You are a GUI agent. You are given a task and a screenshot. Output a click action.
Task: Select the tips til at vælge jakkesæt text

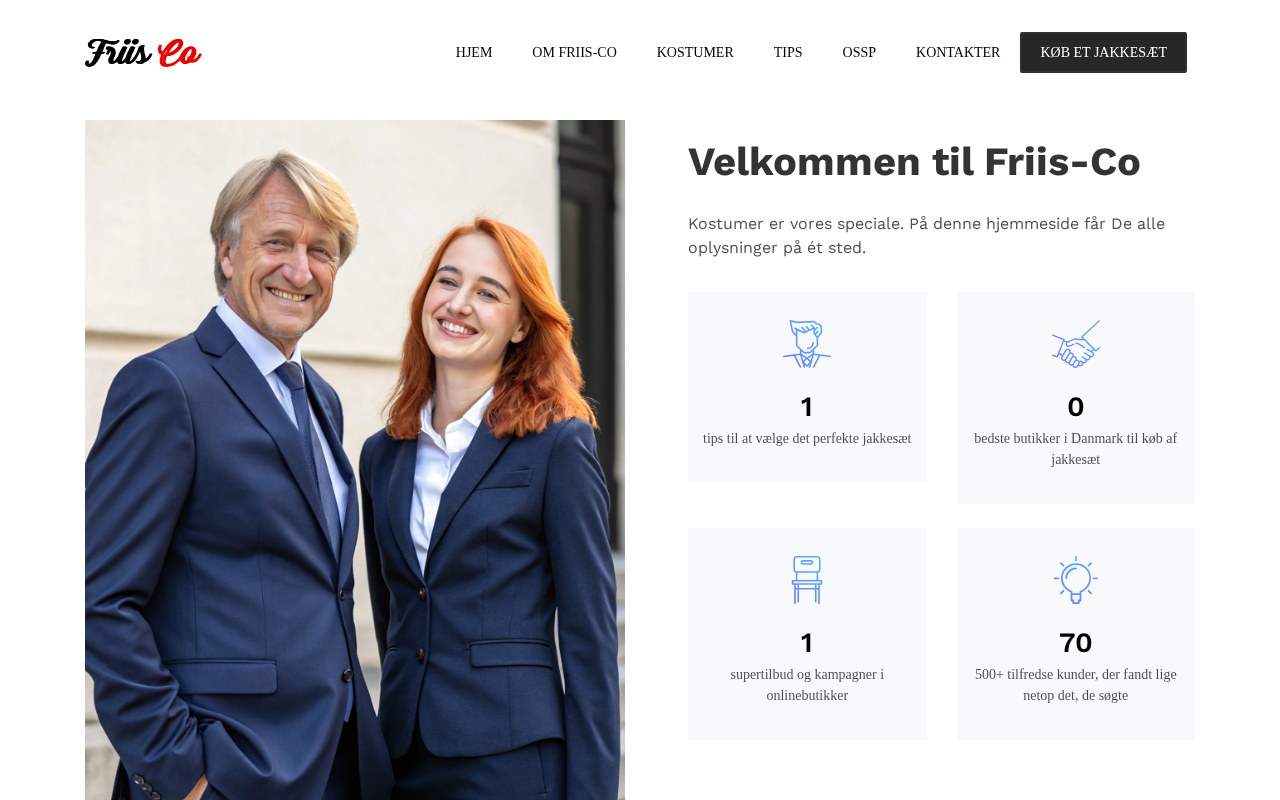point(807,438)
